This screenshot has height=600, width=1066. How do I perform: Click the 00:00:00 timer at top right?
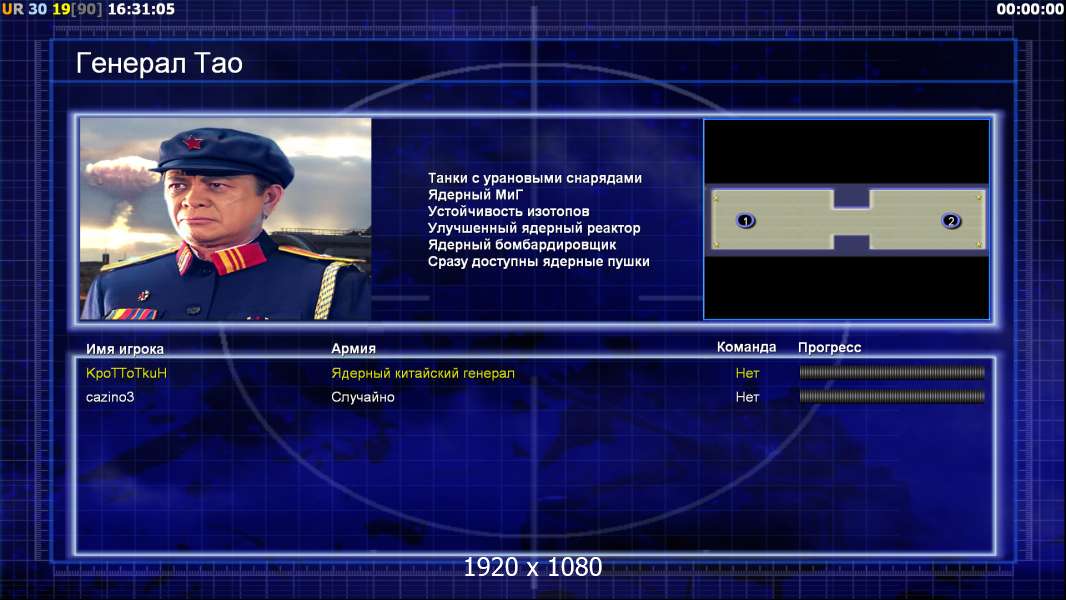click(1030, 9)
